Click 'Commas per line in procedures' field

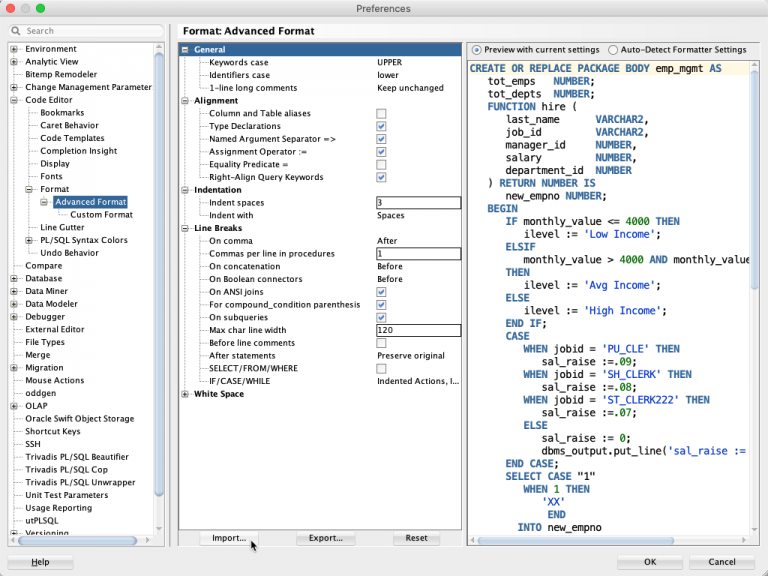(x=418, y=253)
